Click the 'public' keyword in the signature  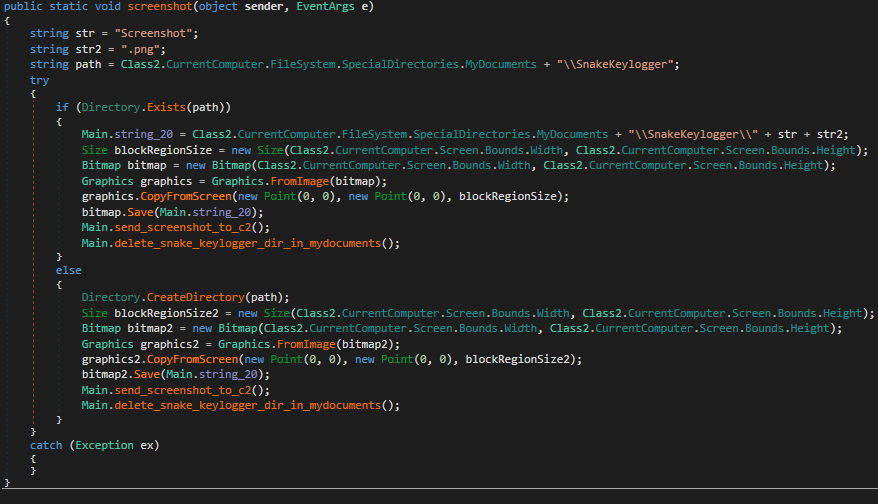click(23, 7)
